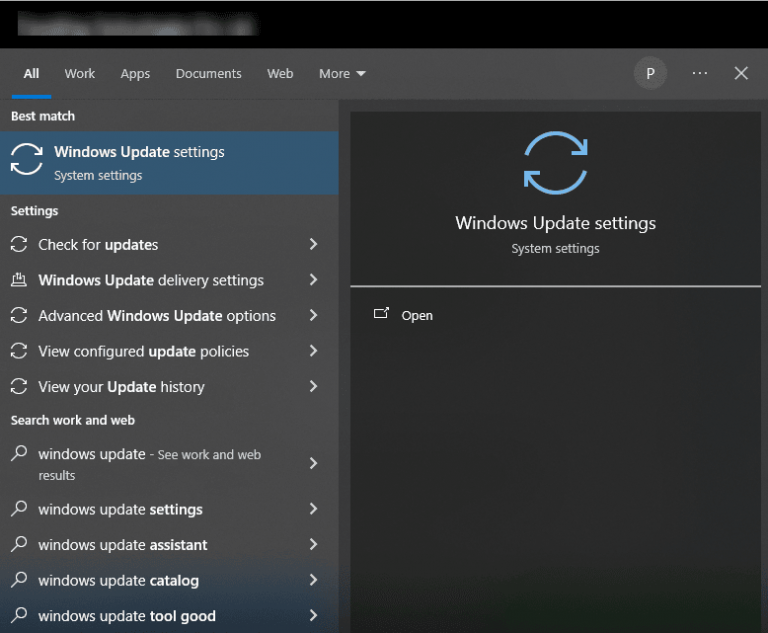
Task: Click the large Windows Update sync icon in preview
Action: coord(555,163)
